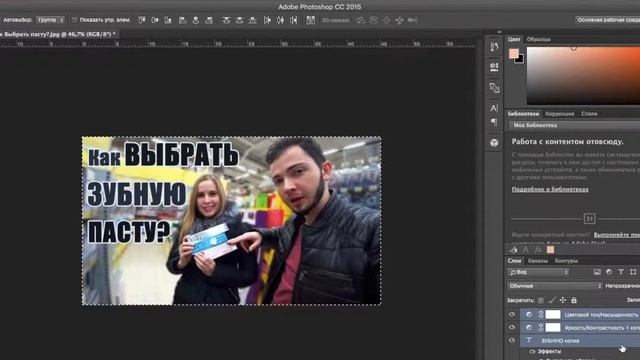Click Distribute bottom edges icon

point(252,20)
